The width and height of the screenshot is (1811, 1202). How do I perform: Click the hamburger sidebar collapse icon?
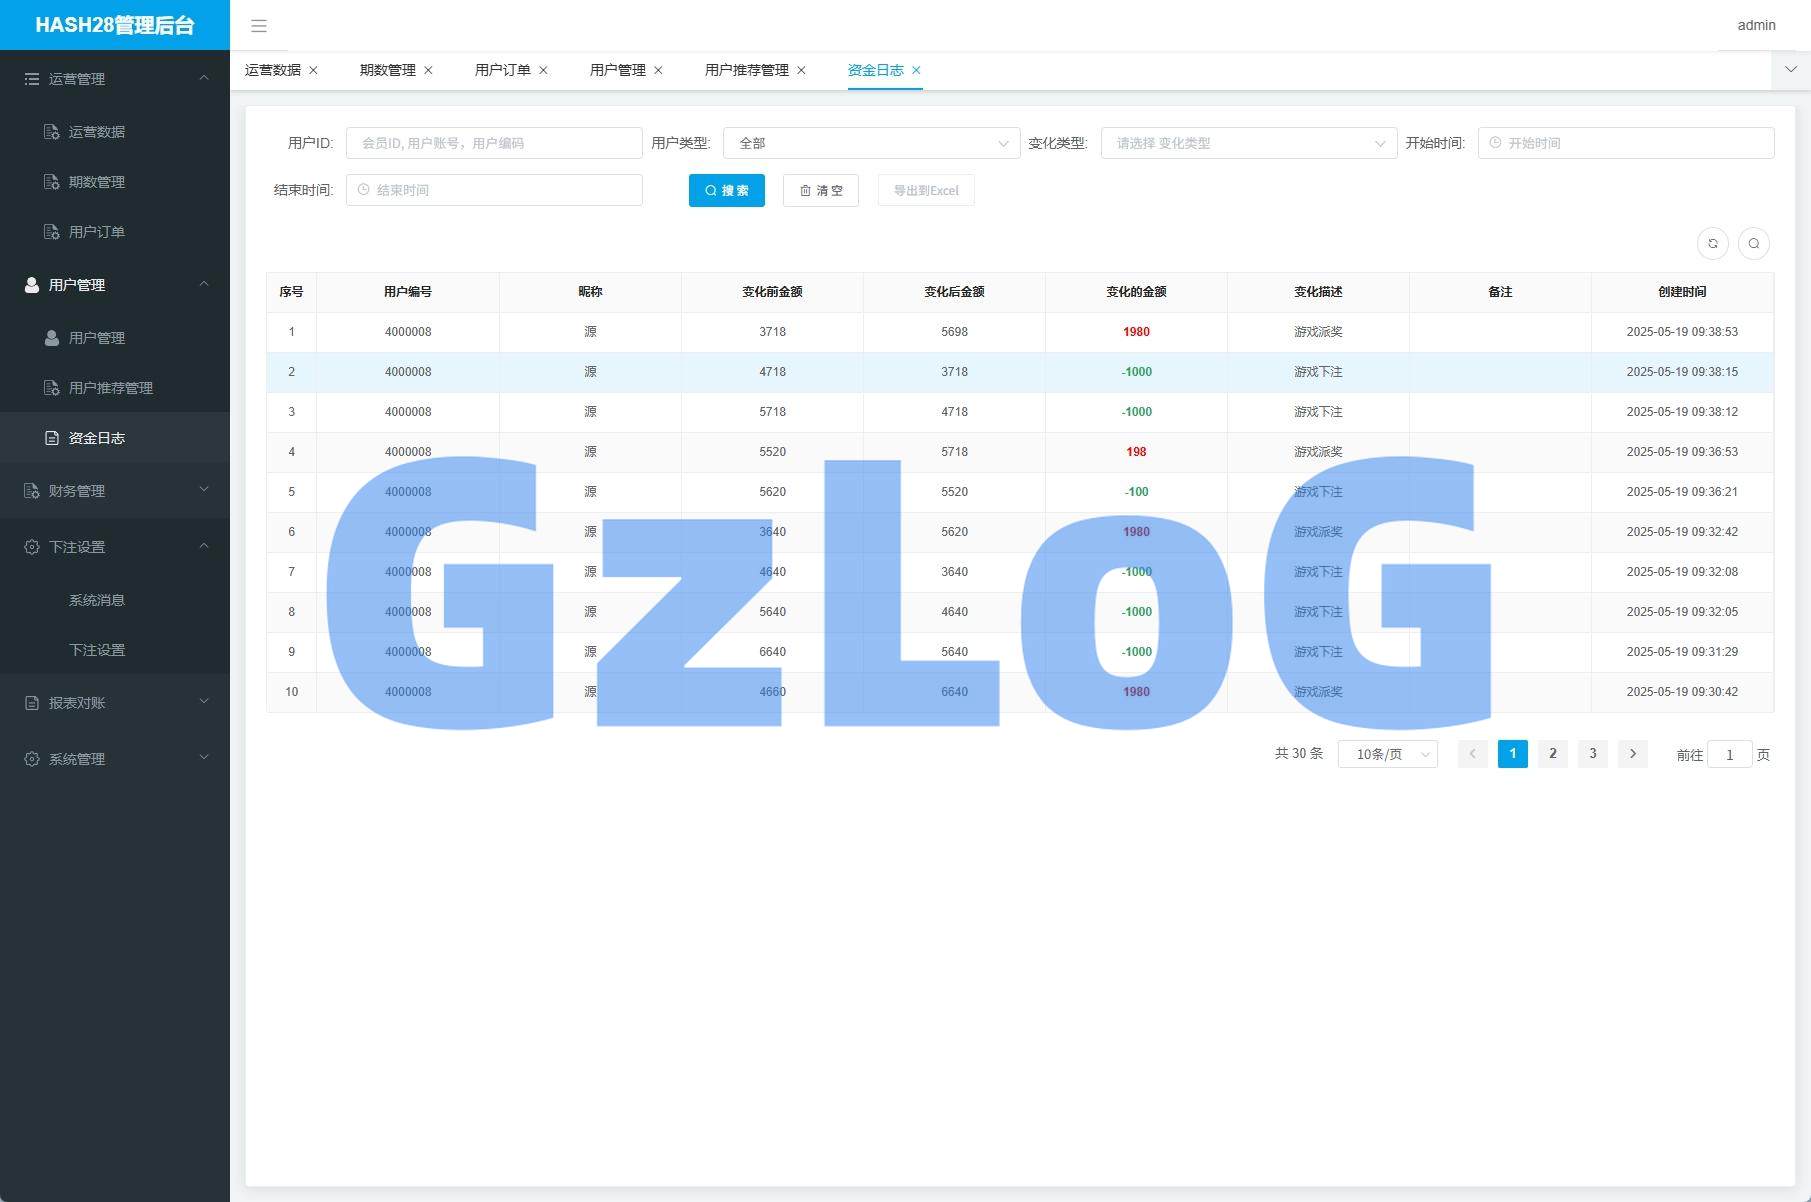point(259,26)
